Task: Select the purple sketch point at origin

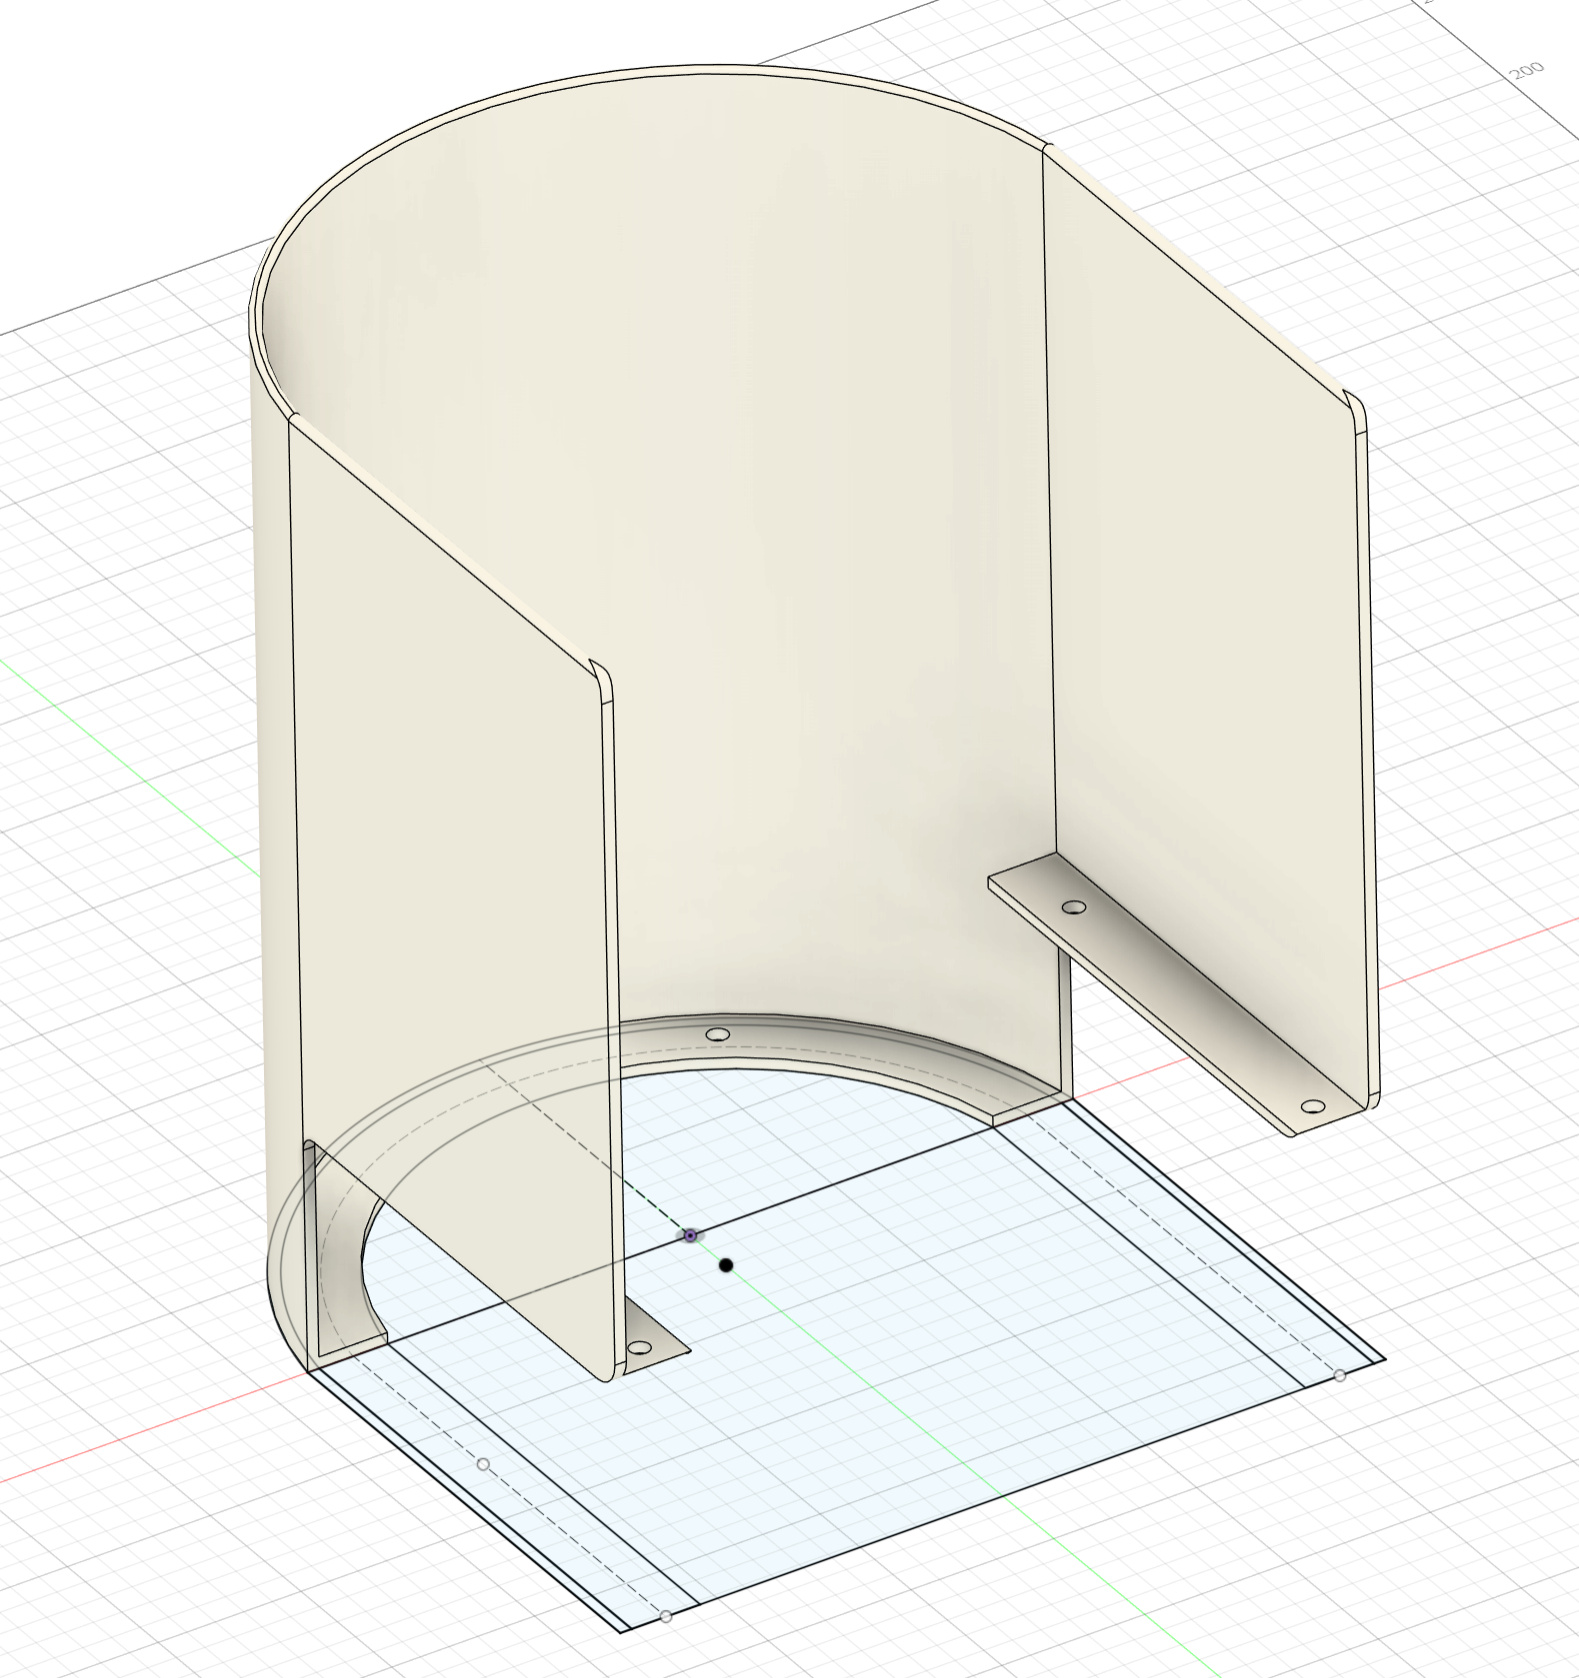Action: (690, 1236)
